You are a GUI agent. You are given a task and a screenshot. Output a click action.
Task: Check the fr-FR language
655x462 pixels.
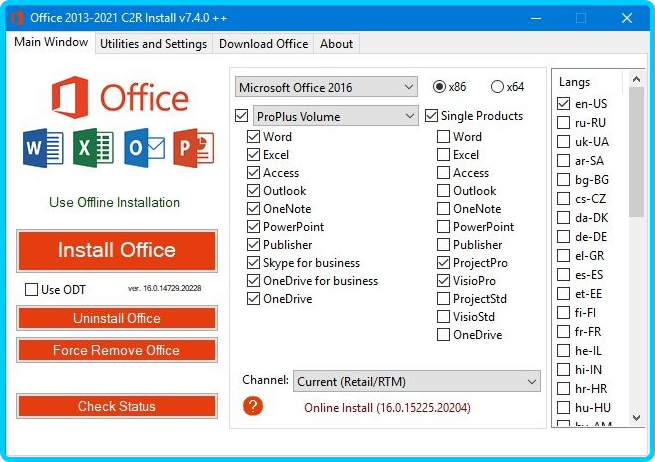point(564,331)
